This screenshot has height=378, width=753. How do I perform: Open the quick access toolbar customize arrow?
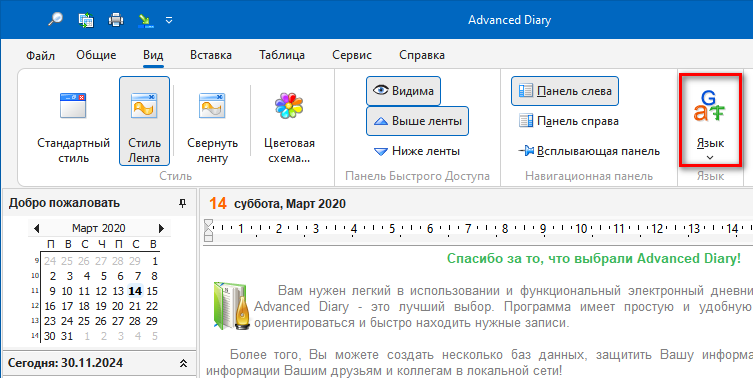pyautogui.click(x=169, y=21)
